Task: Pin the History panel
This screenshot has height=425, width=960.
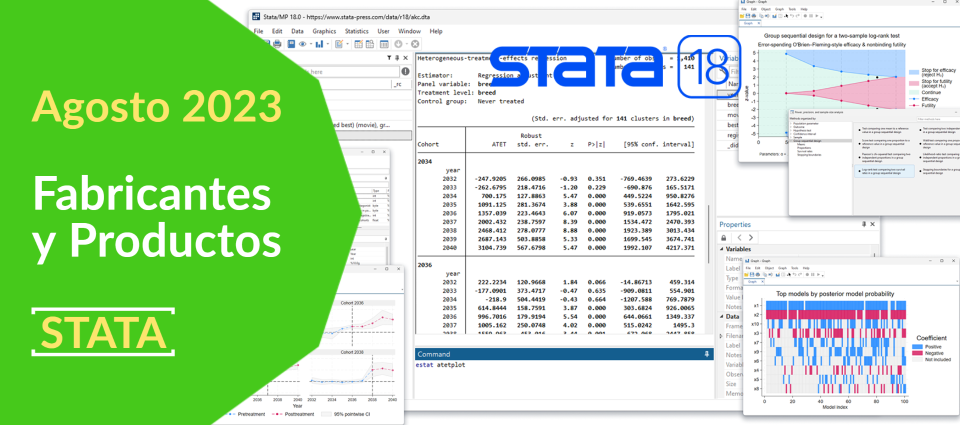Action: point(397,58)
